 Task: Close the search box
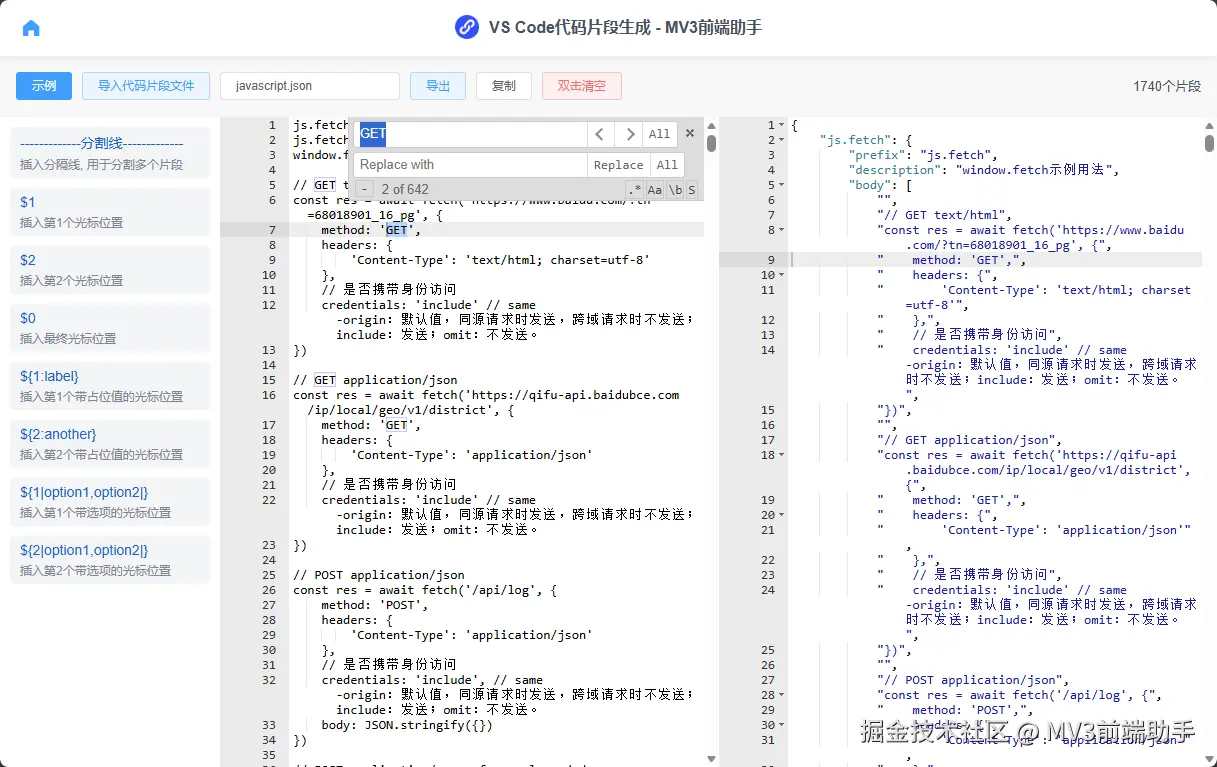[690, 133]
